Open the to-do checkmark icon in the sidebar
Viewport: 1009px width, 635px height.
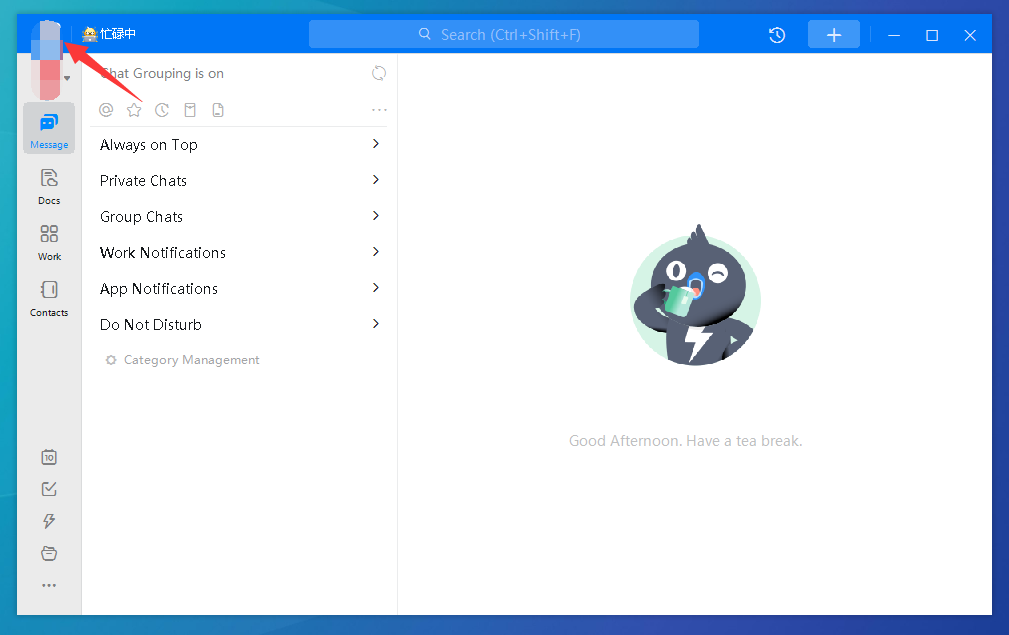pyautogui.click(x=49, y=489)
